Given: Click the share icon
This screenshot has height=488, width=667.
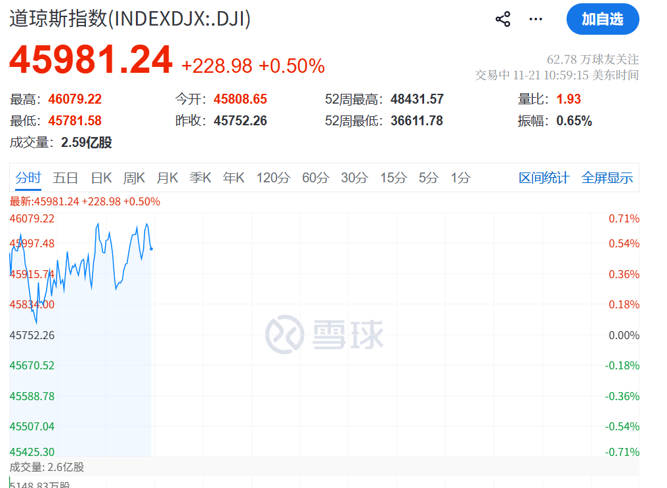Looking at the screenshot, I should [503, 19].
